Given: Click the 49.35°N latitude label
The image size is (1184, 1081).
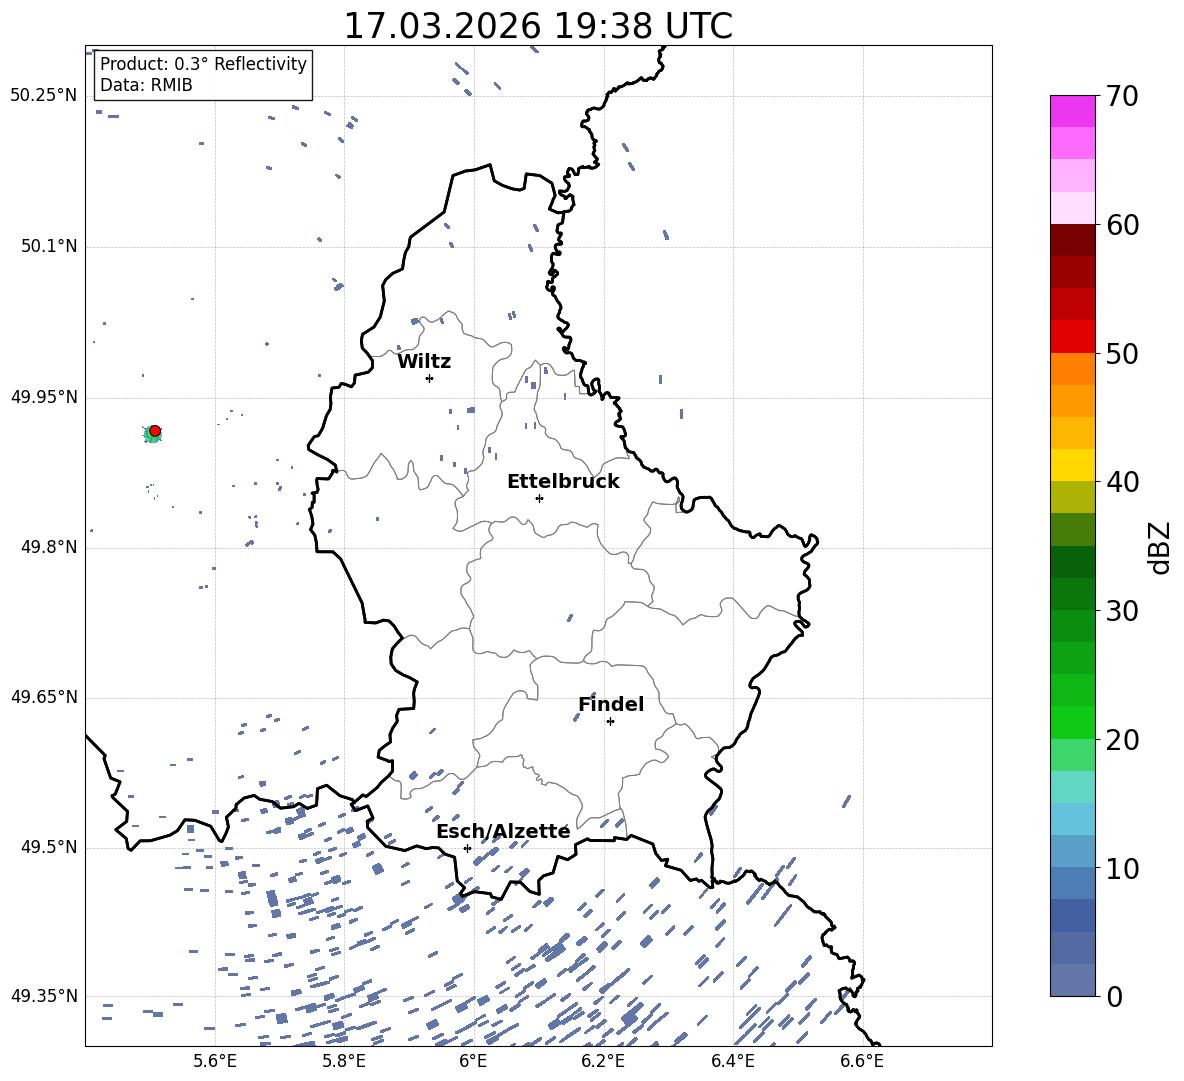Looking at the screenshot, I should 44,996.
